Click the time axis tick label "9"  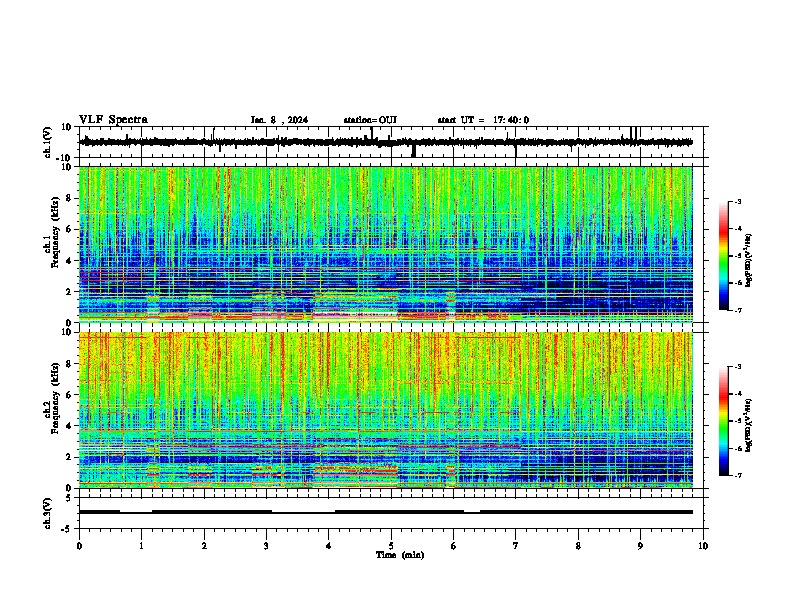click(x=640, y=546)
